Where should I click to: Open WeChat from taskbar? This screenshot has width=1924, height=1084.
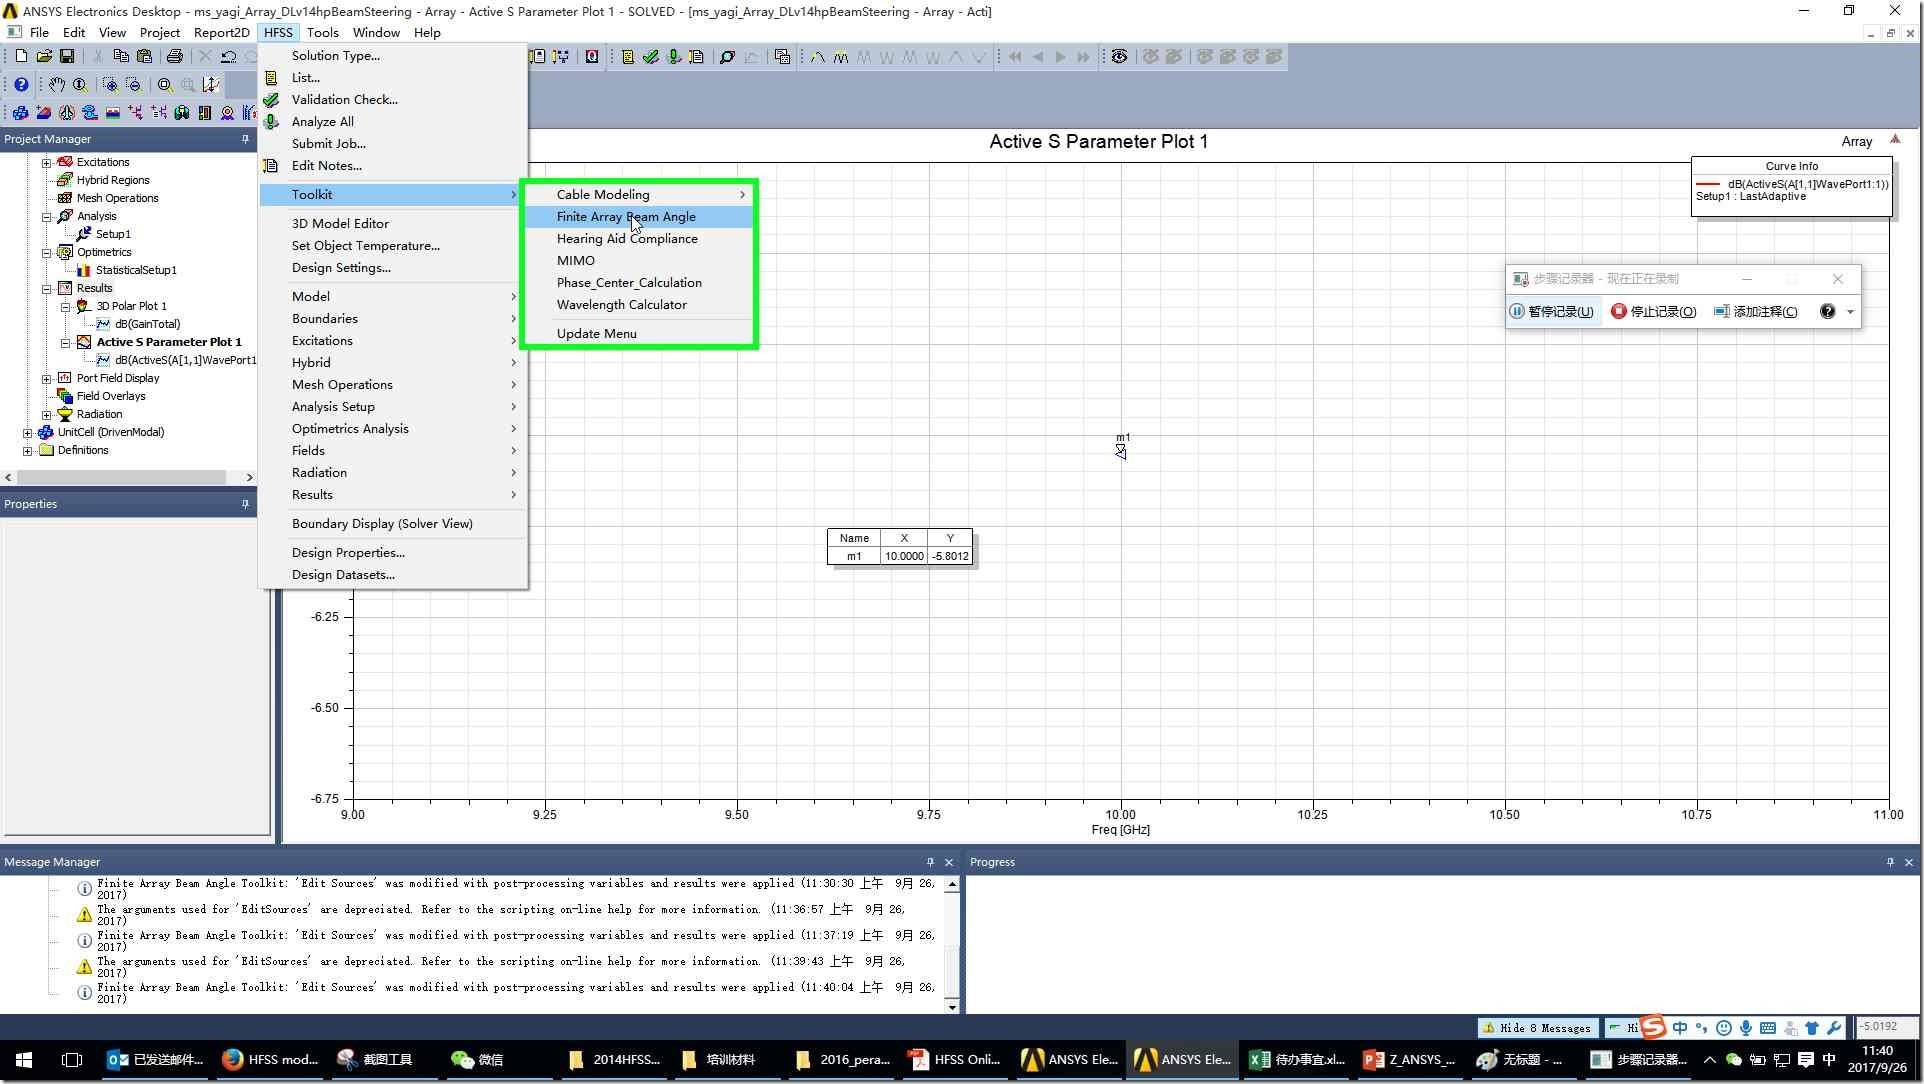point(478,1060)
